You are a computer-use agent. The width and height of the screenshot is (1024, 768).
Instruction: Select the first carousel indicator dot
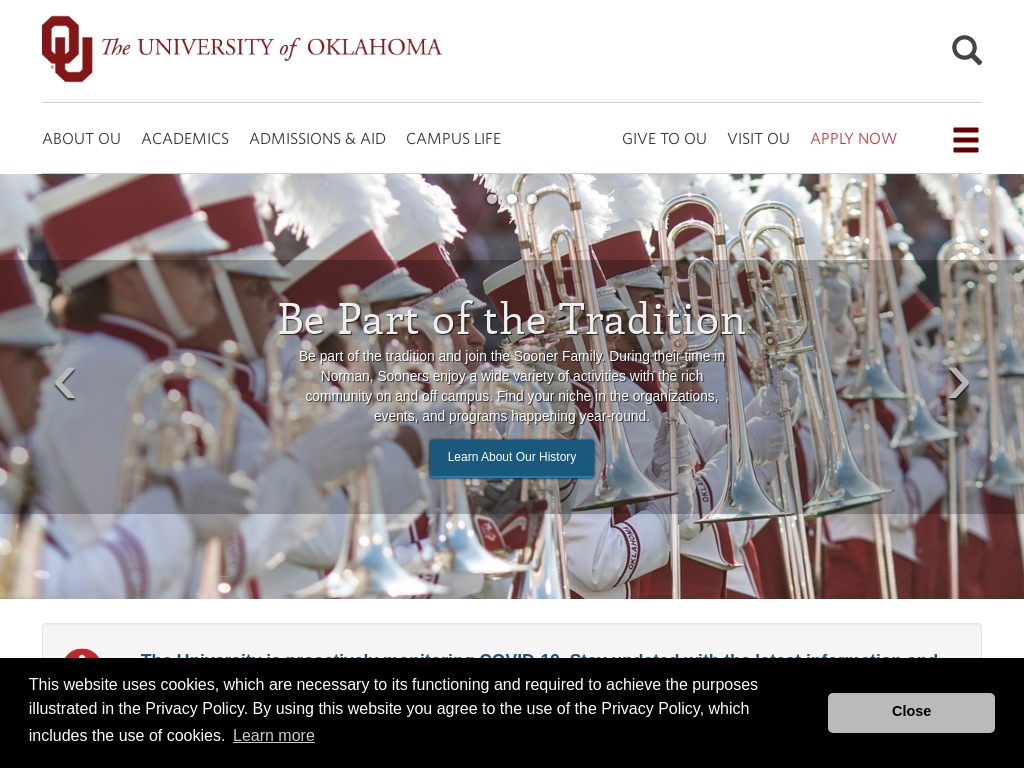(x=492, y=199)
